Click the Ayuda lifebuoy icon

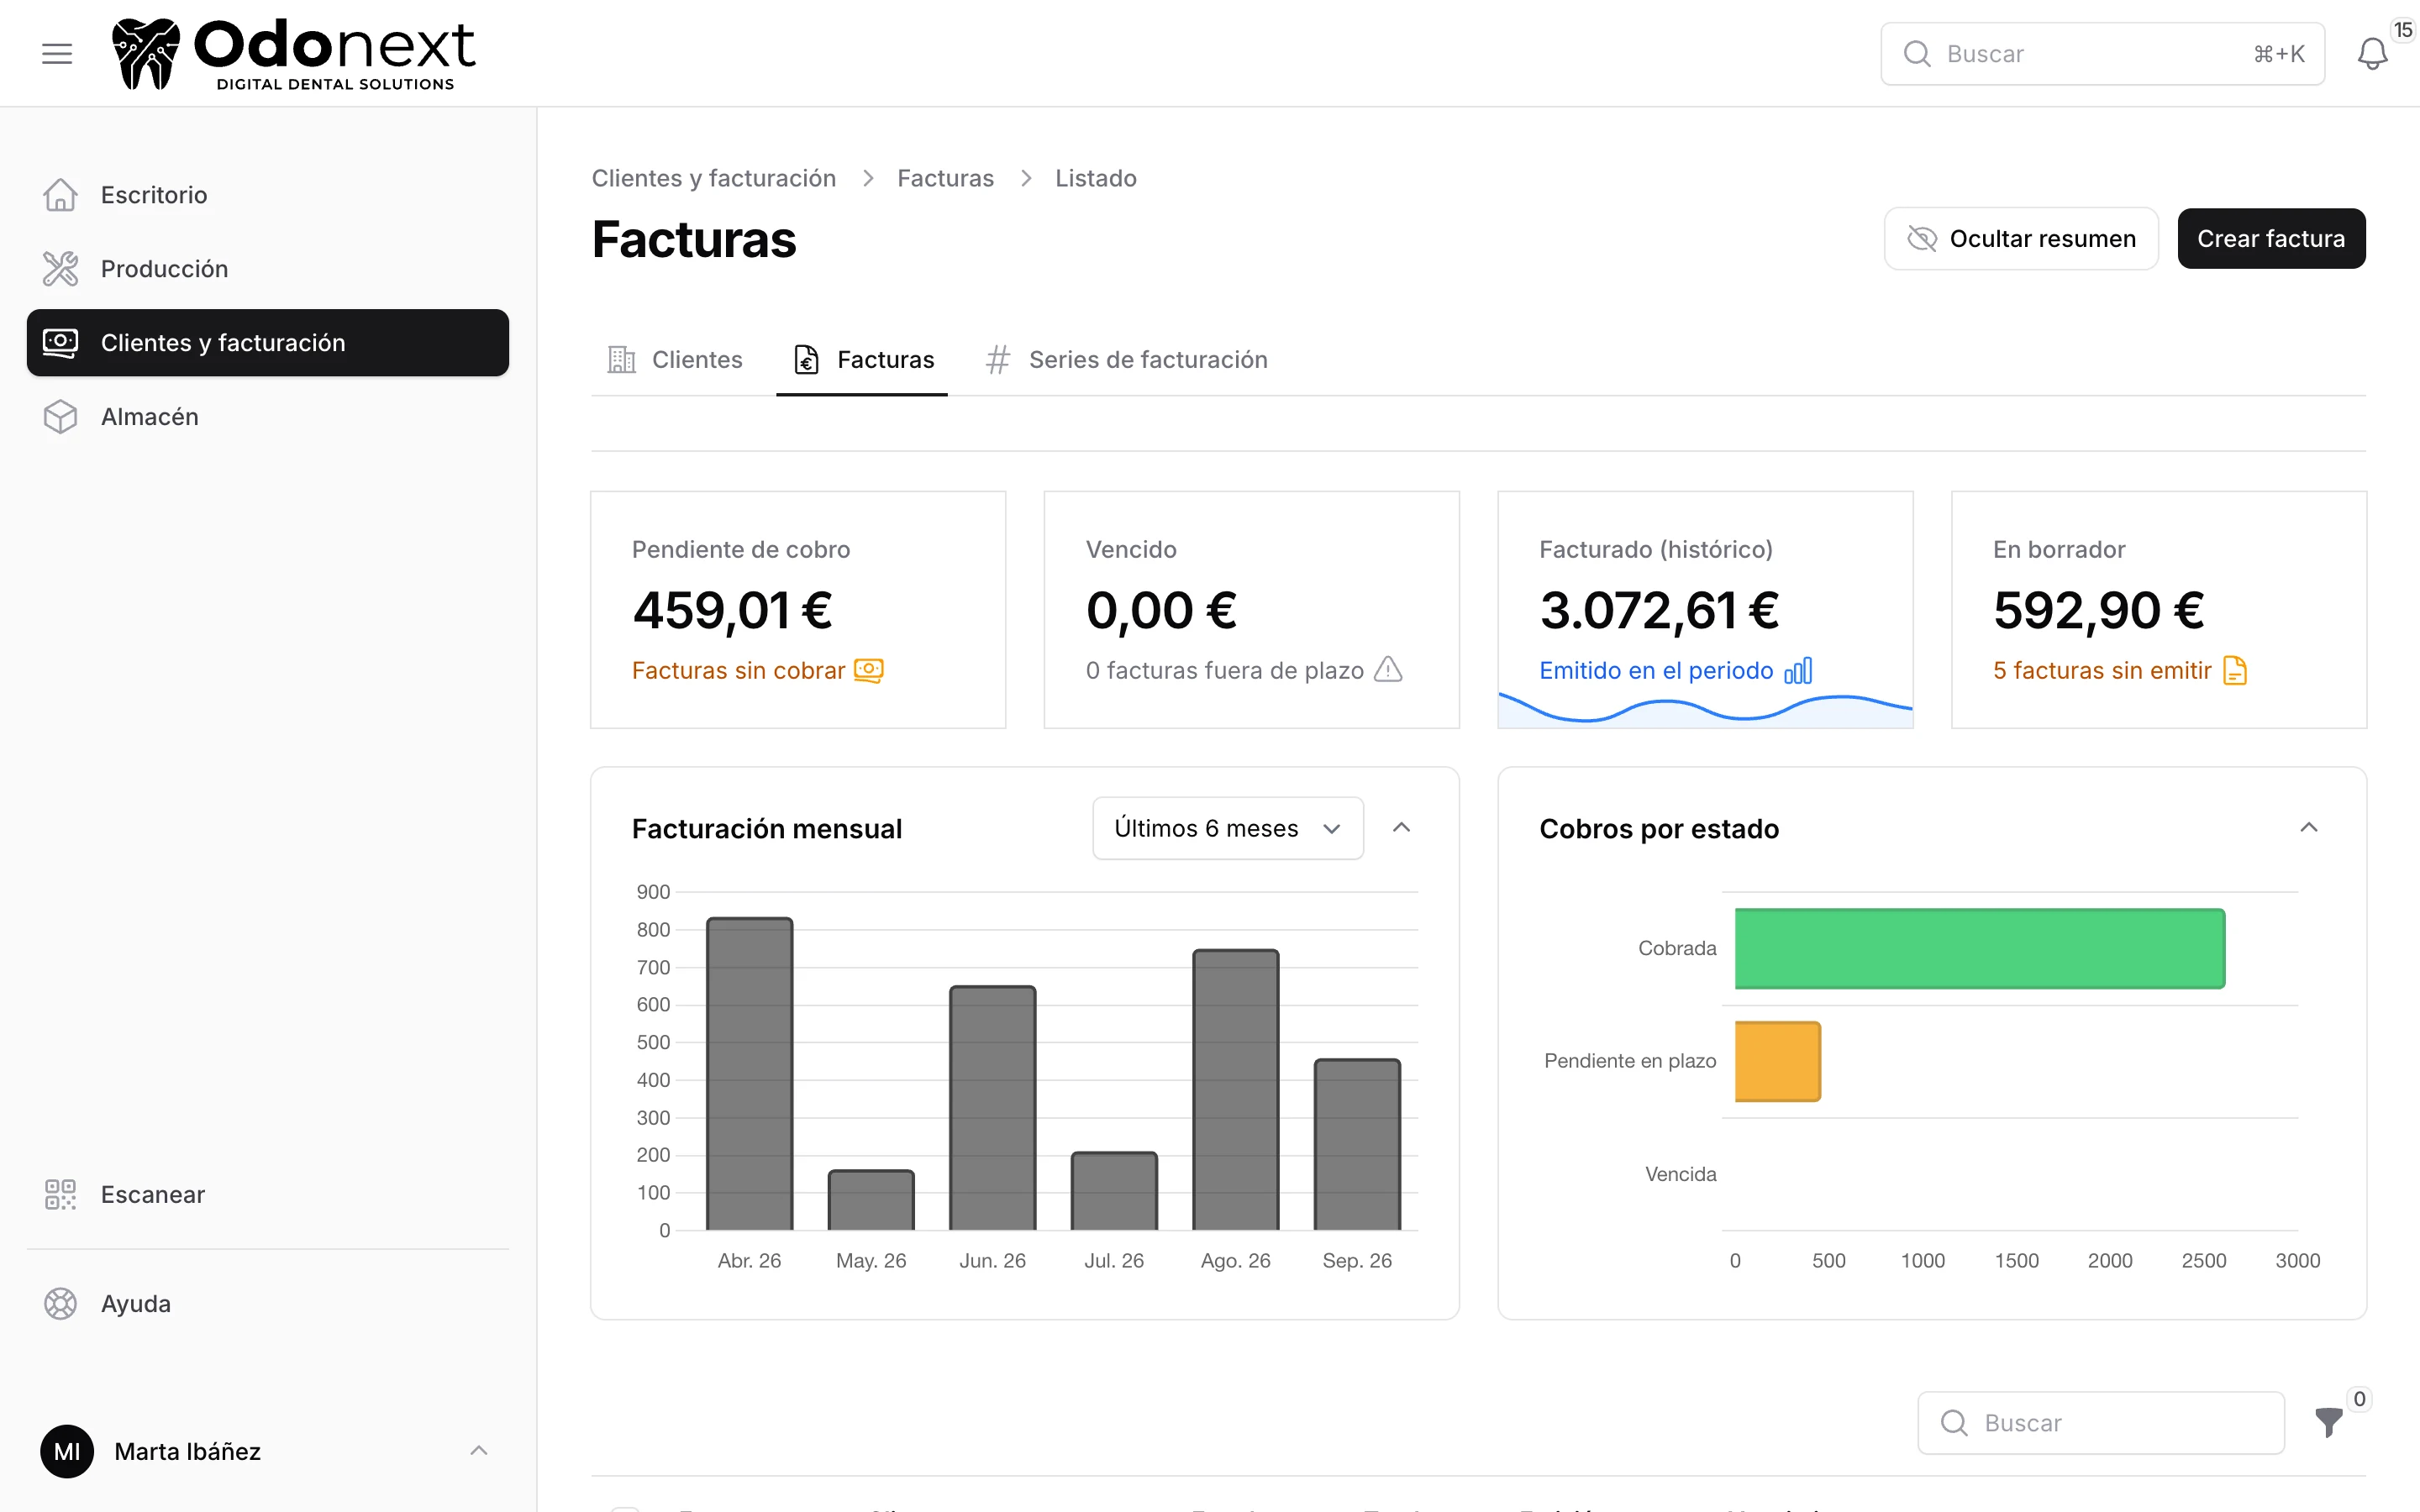(x=60, y=1304)
